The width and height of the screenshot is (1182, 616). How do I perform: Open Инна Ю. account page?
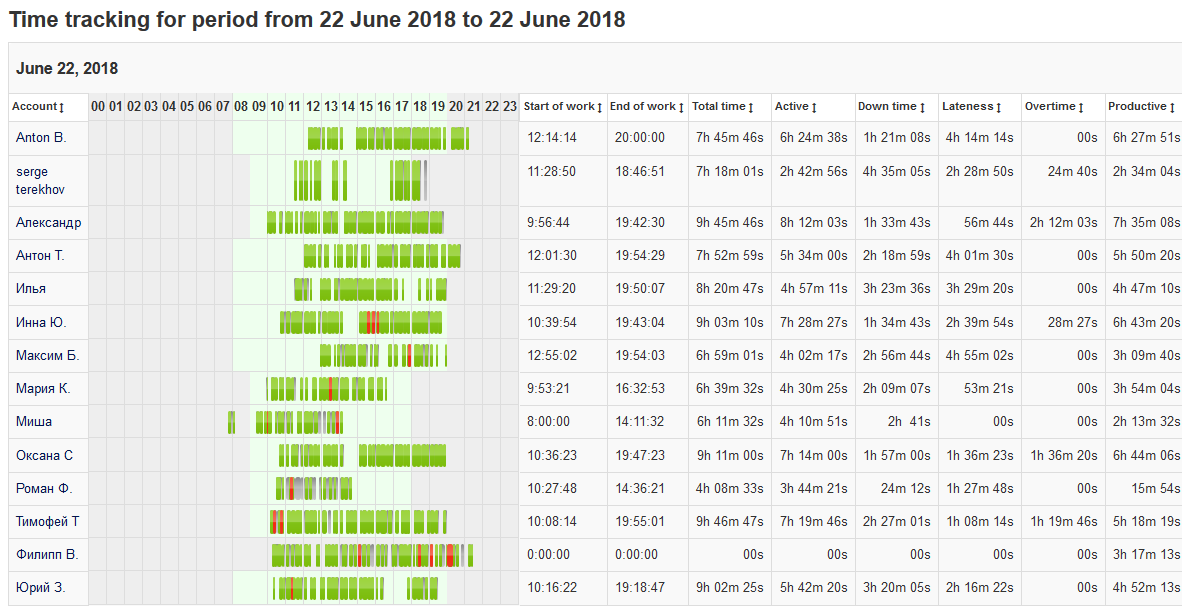coord(41,323)
